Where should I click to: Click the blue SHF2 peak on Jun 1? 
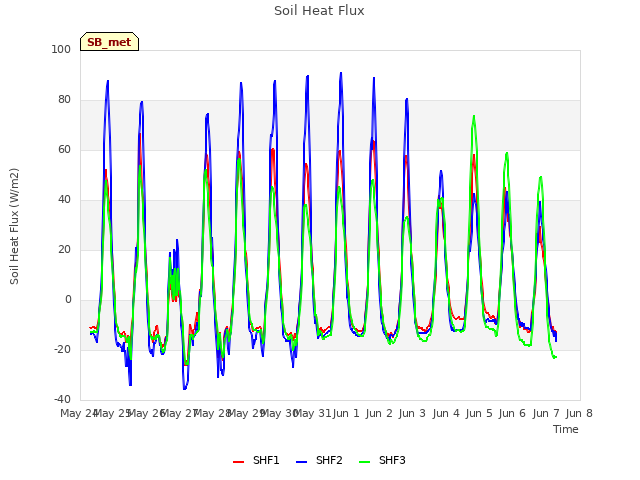[x=341, y=73]
